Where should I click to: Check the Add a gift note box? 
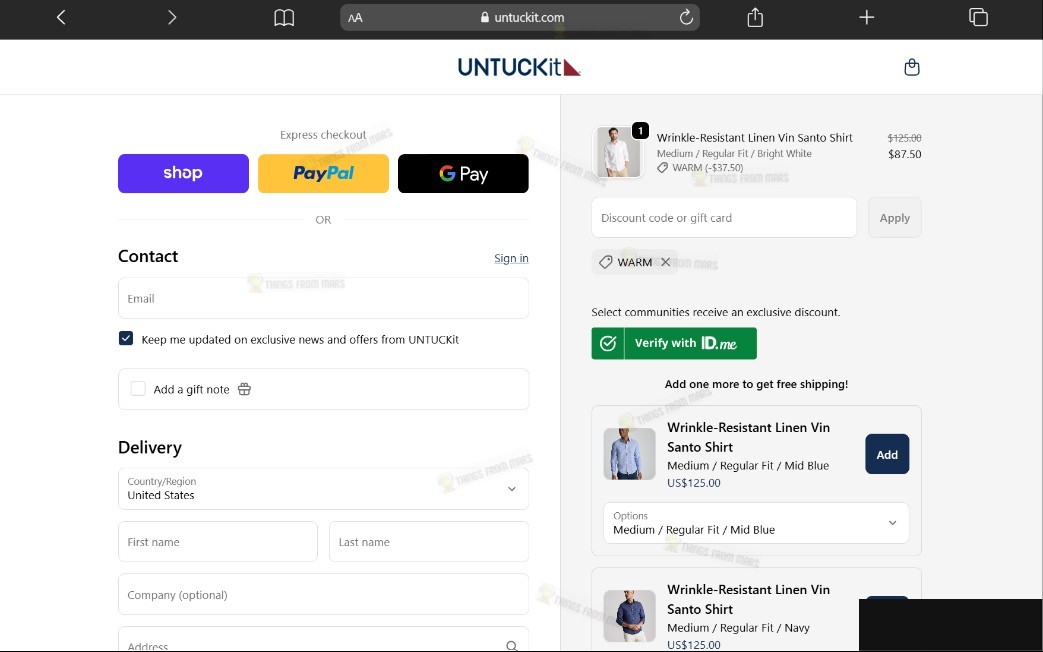pos(138,389)
